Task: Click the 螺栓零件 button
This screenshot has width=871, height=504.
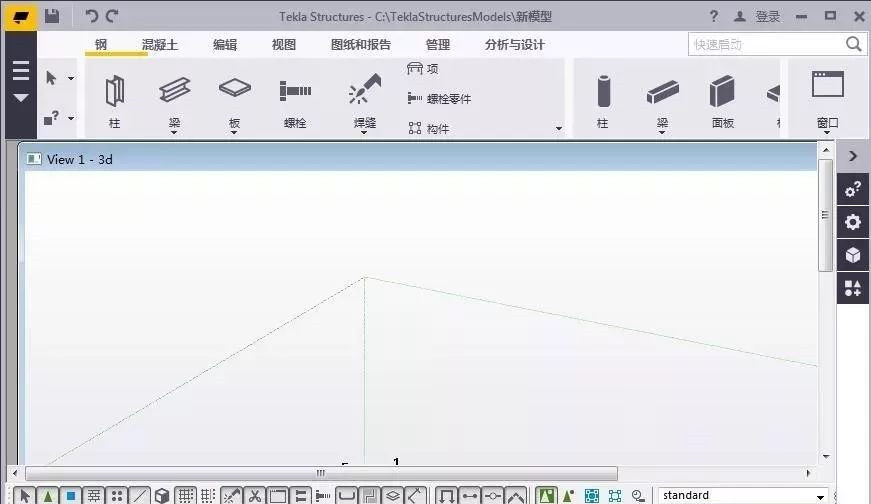Action: pyautogui.click(x=439, y=98)
